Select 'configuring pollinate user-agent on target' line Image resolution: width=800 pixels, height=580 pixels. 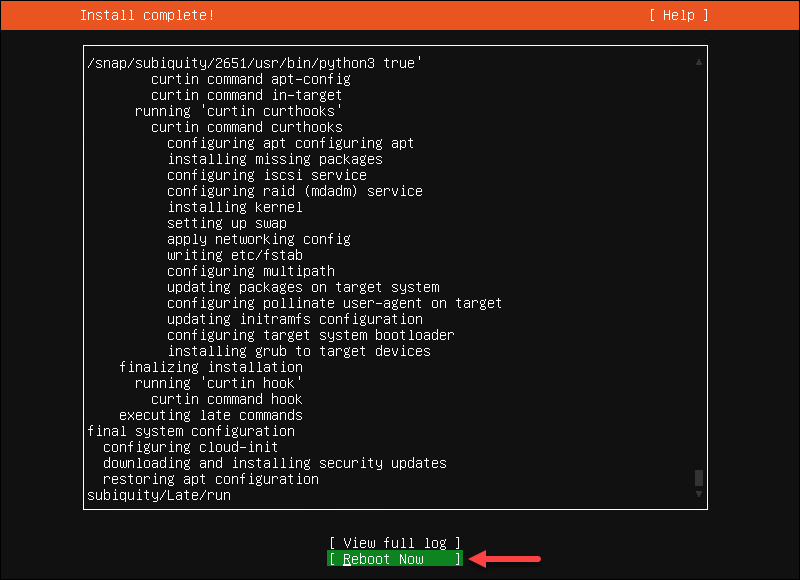(x=334, y=304)
